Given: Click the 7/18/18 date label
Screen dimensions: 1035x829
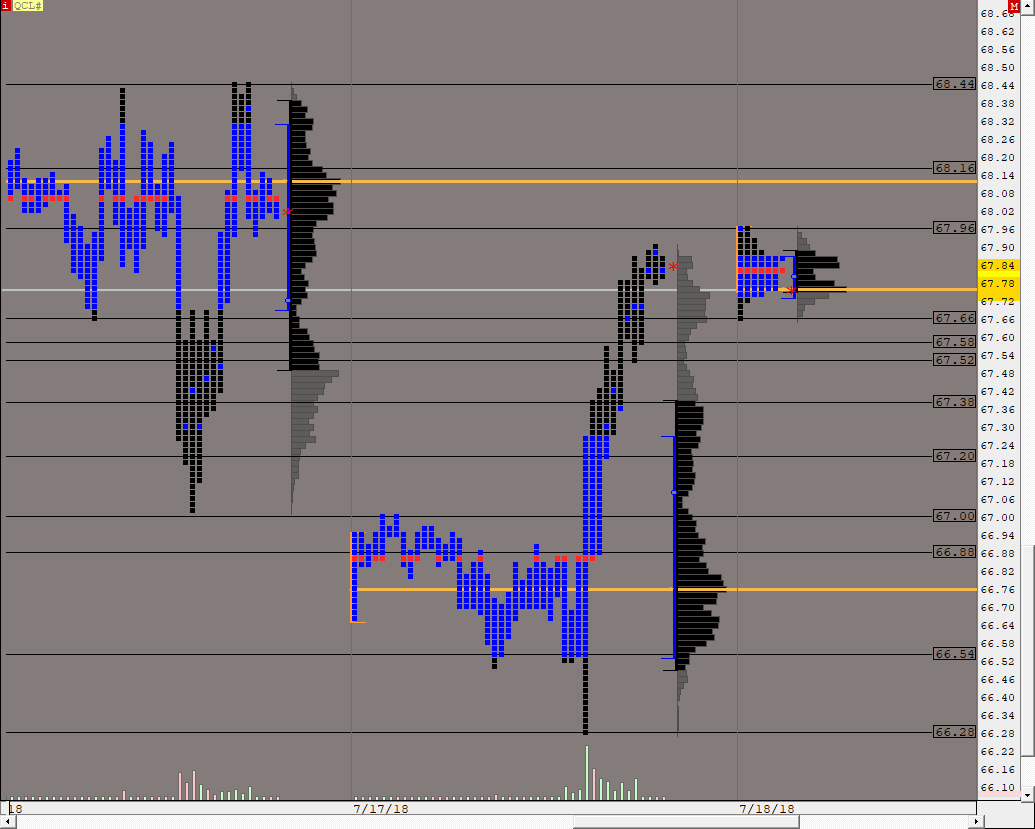Looking at the screenshot, I should click(x=767, y=807).
